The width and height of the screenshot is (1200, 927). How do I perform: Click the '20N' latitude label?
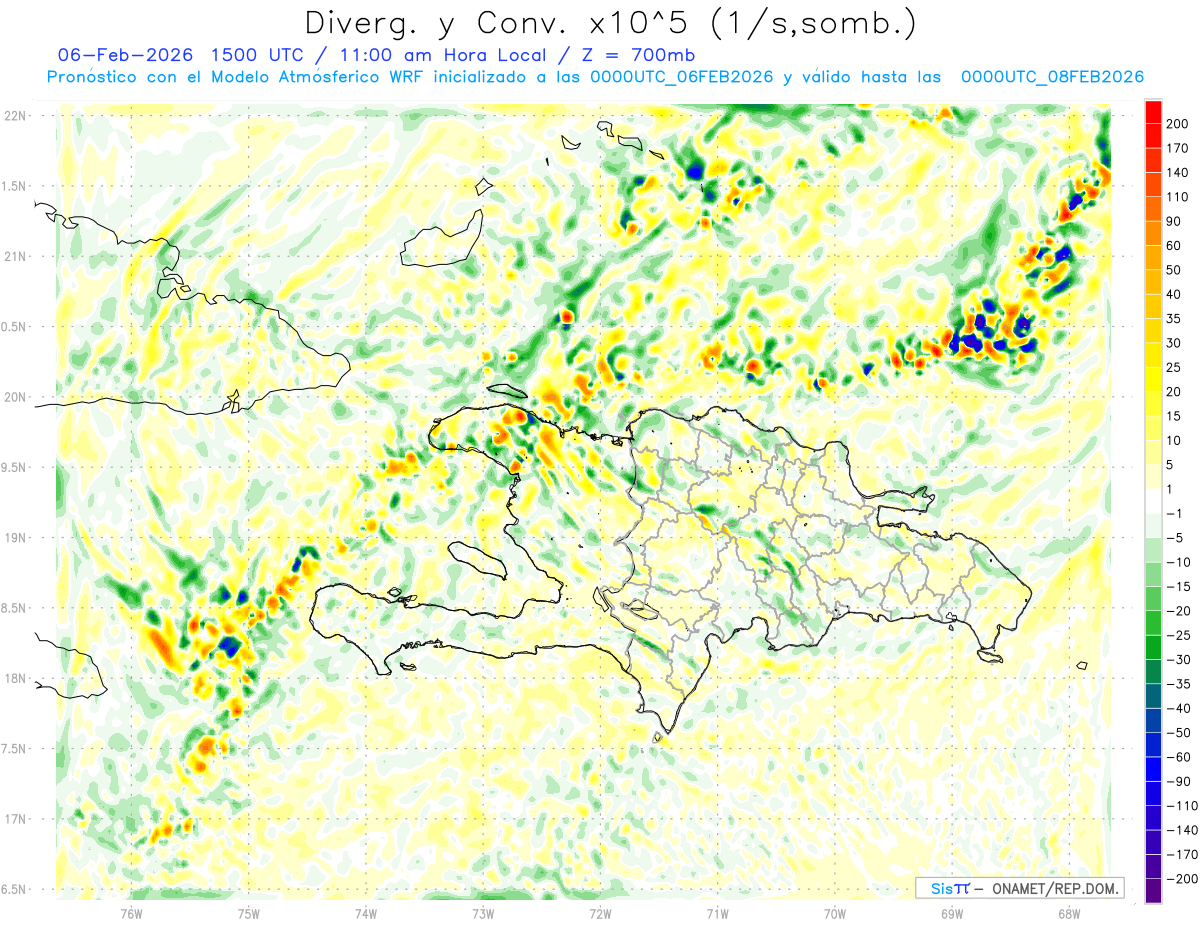coord(15,397)
